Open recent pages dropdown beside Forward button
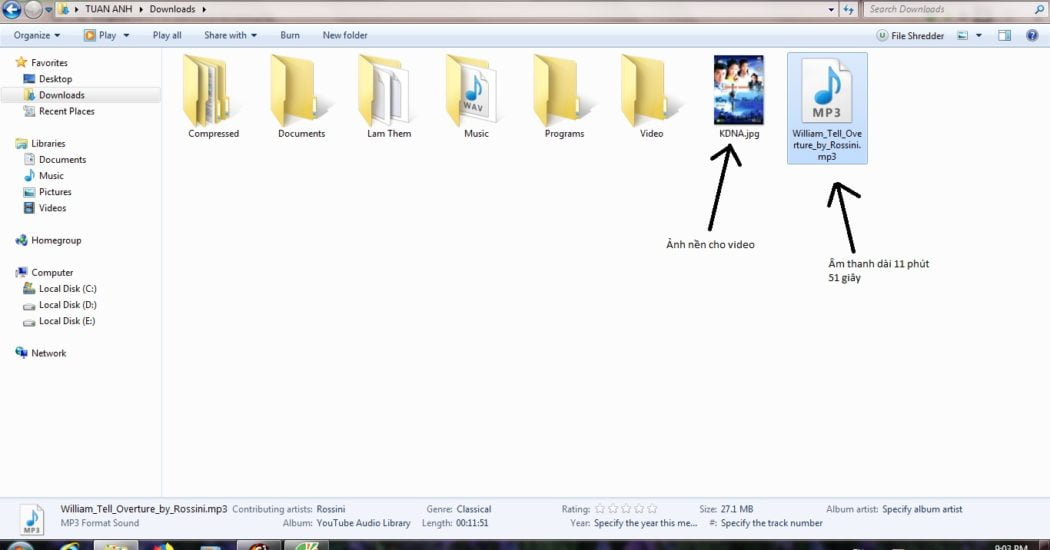 click(48, 9)
